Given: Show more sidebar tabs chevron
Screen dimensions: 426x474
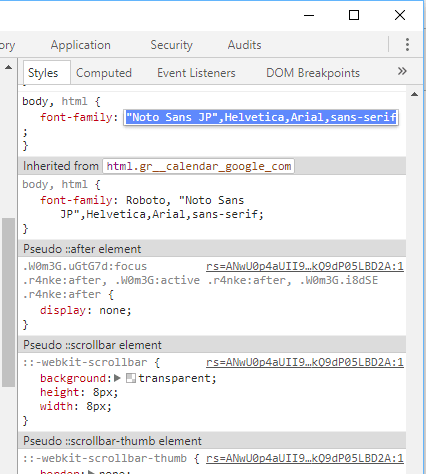Looking at the screenshot, I should pos(402,71).
